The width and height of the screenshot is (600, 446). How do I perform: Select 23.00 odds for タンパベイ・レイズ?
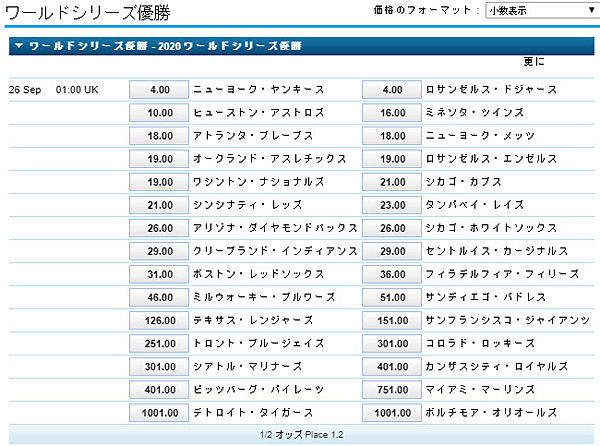[392, 205]
